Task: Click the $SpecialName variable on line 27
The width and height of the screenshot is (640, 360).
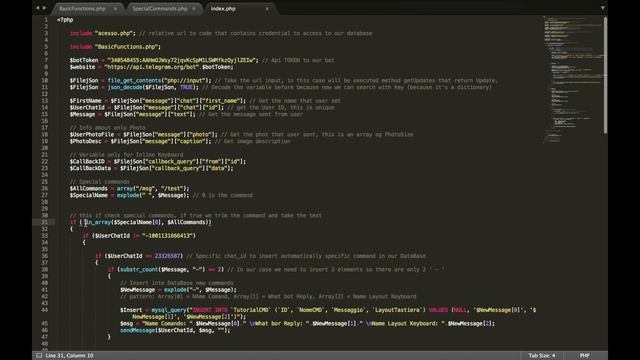Action: point(89,195)
